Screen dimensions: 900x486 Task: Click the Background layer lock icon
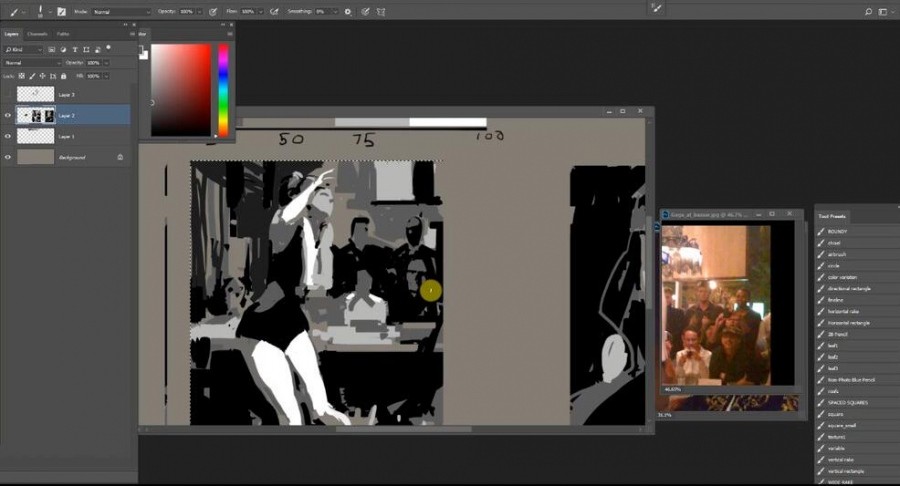click(x=120, y=157)
